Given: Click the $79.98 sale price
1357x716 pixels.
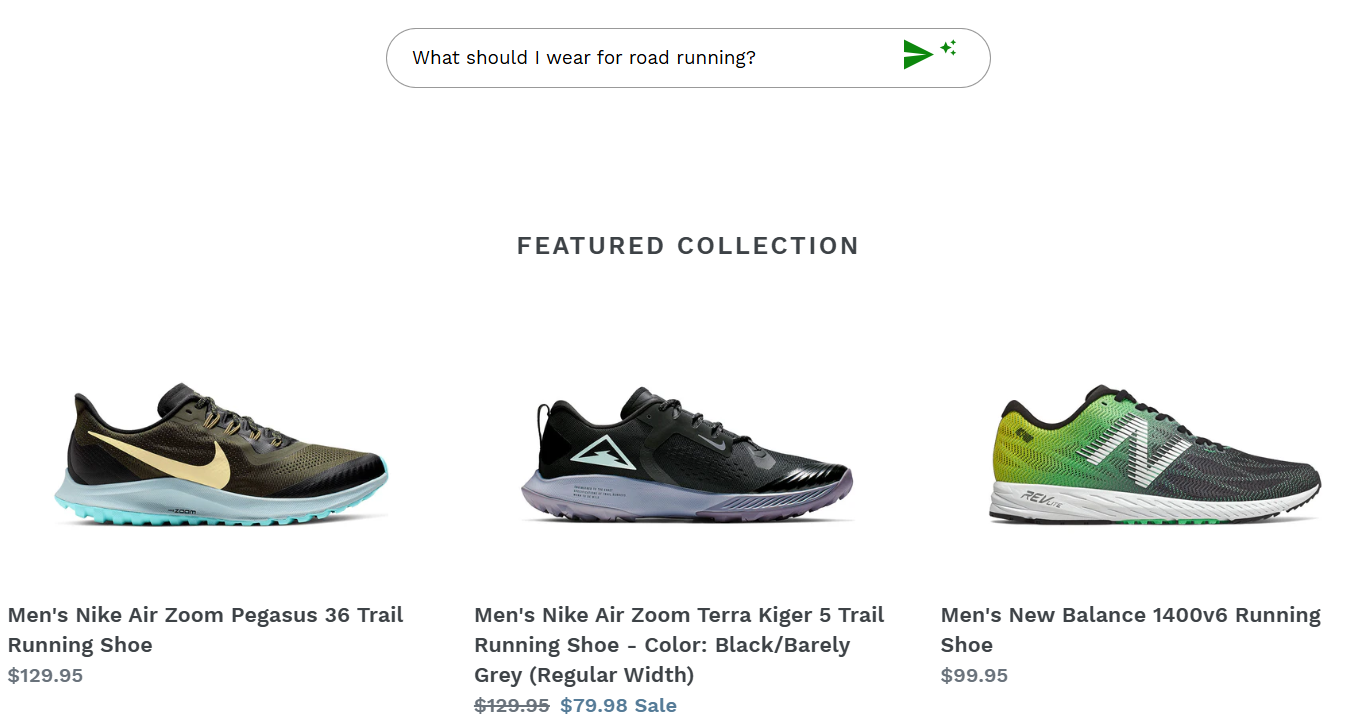Looking at the screenshot, I should [593, 705].
